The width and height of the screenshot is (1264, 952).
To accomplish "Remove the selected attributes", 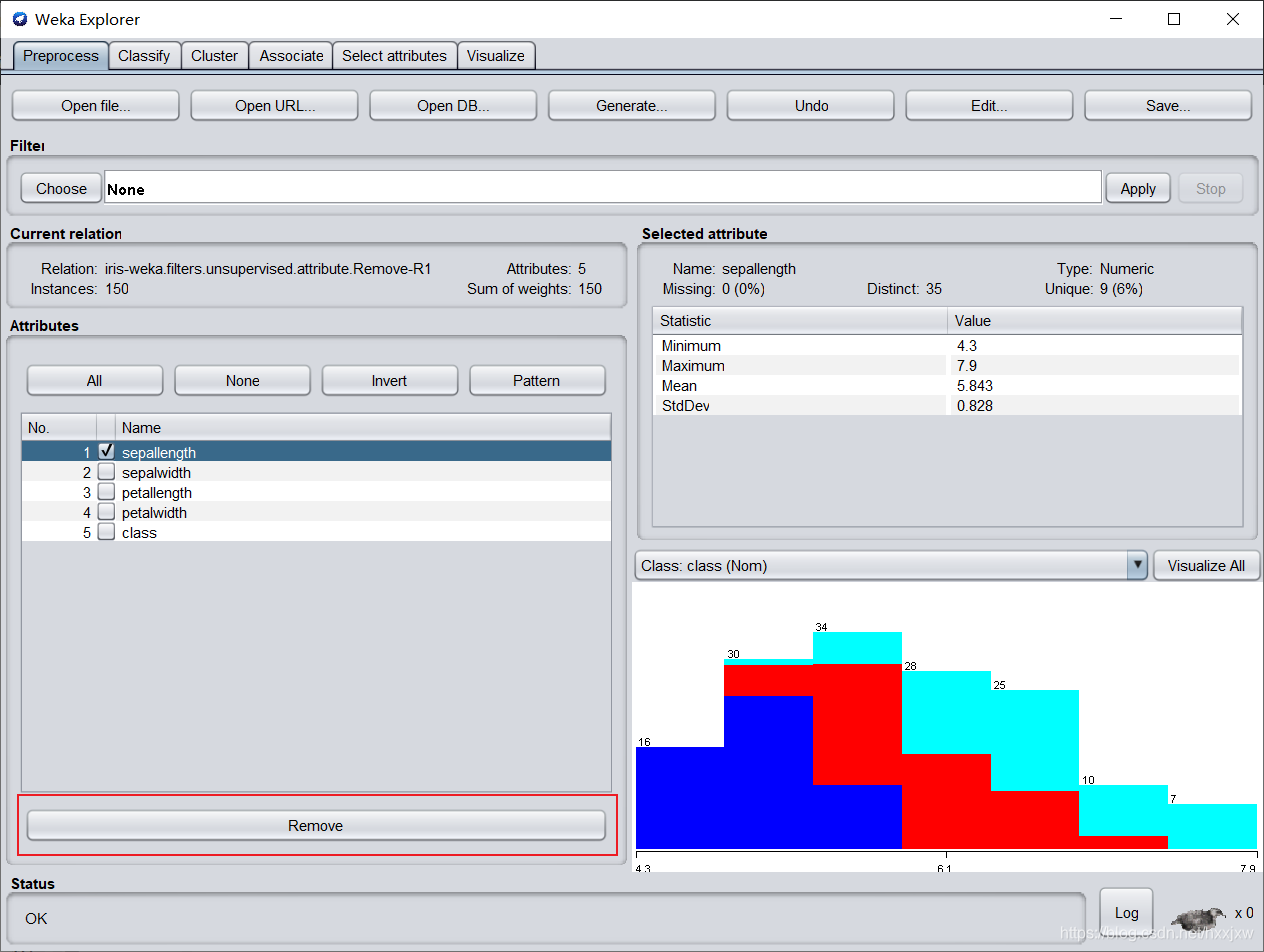I will [x=316, y=825].
